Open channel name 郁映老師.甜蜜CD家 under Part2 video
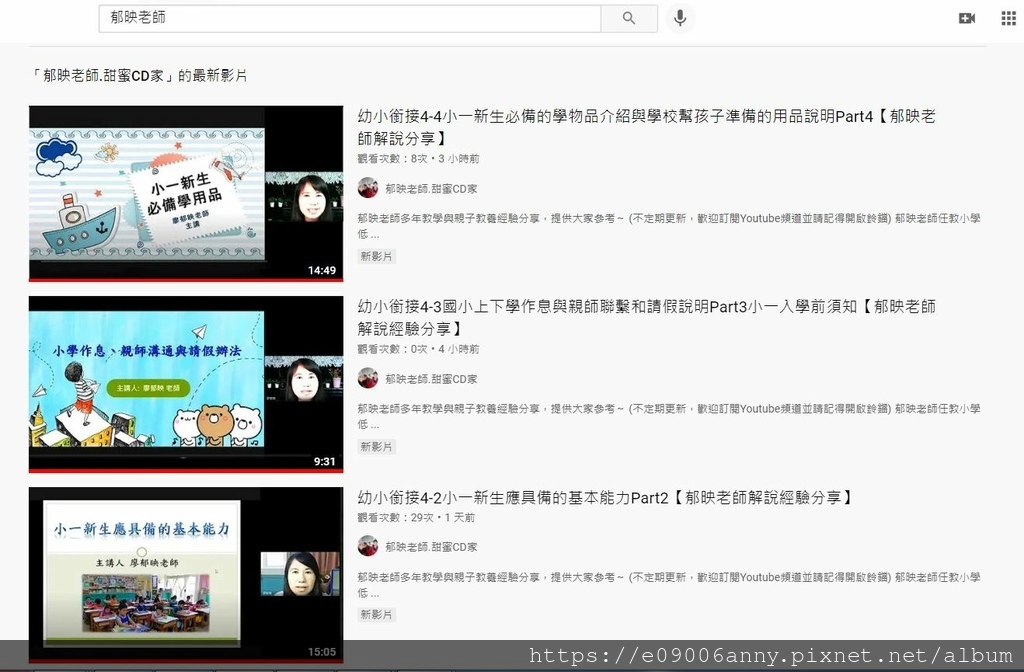1024x672 pixels. pos(431,547)
